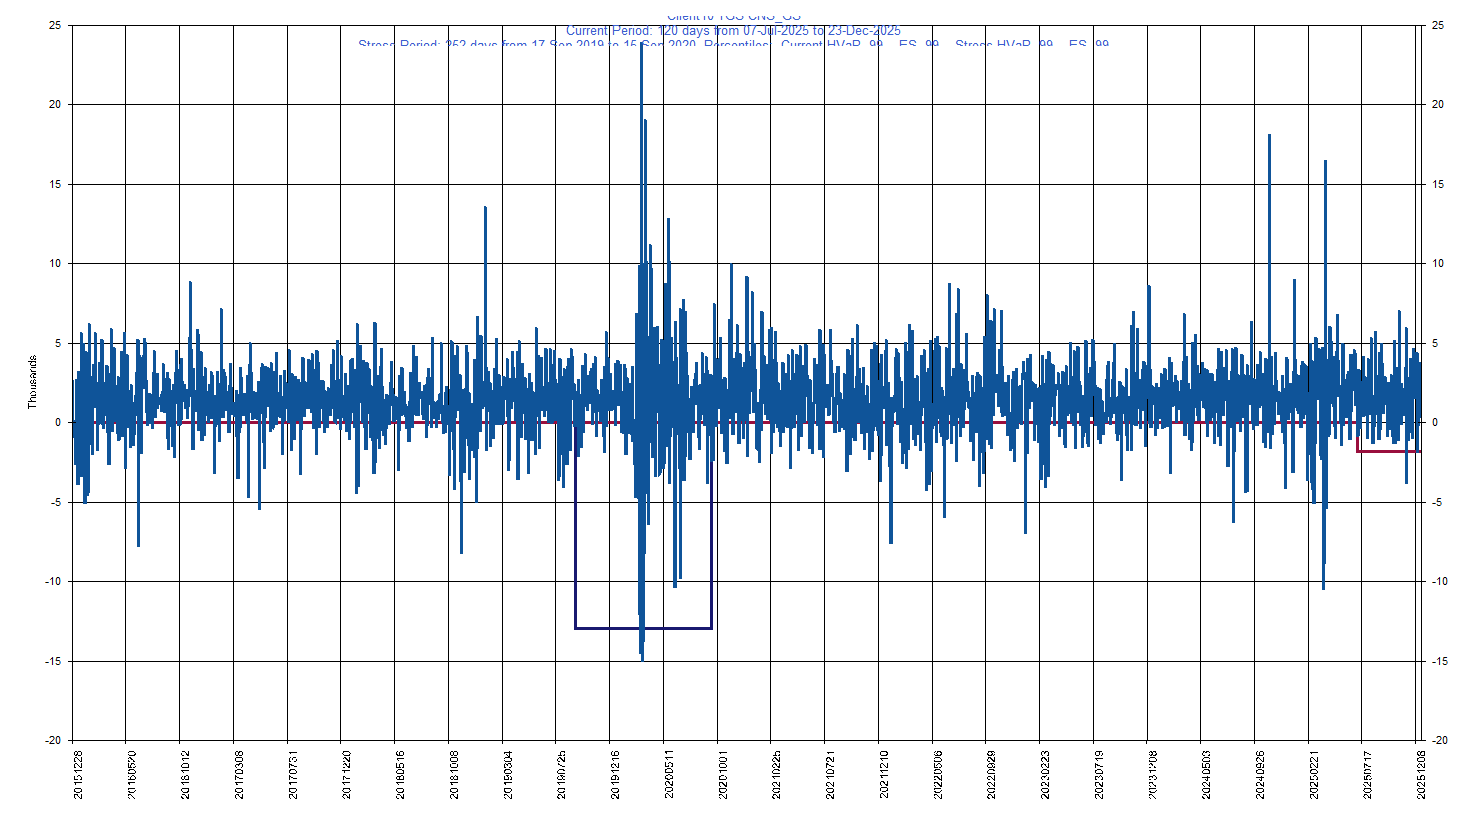Click the 'Thousands' vertical axis title
1470x820 pixels.
pyautogui.click(x=32, y=382)
